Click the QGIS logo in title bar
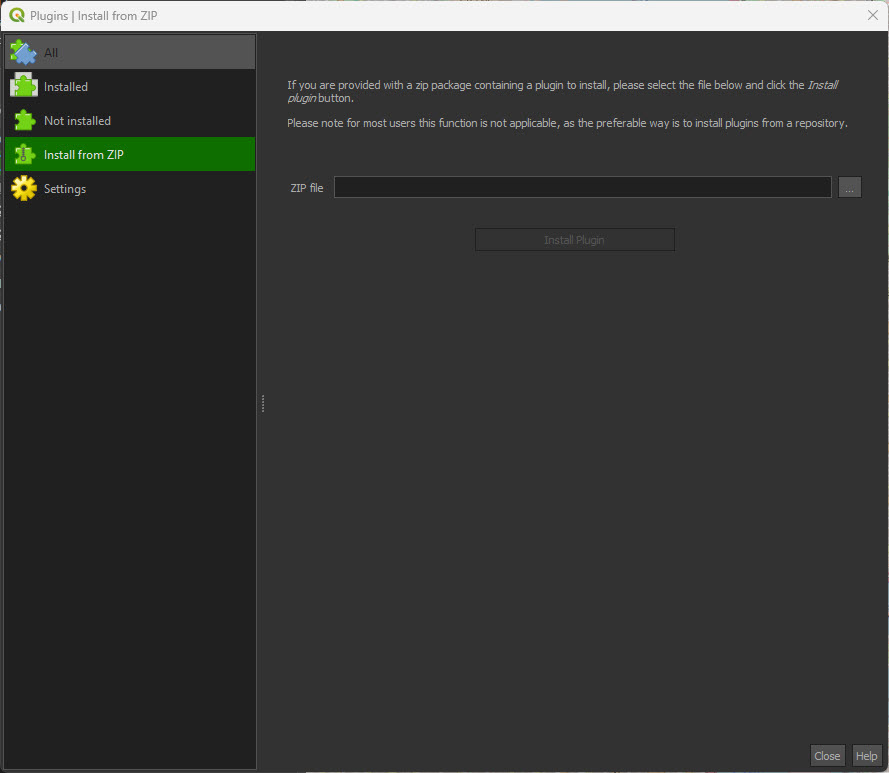The width and height of the screenshot is (889, 773). click(16, 16)
